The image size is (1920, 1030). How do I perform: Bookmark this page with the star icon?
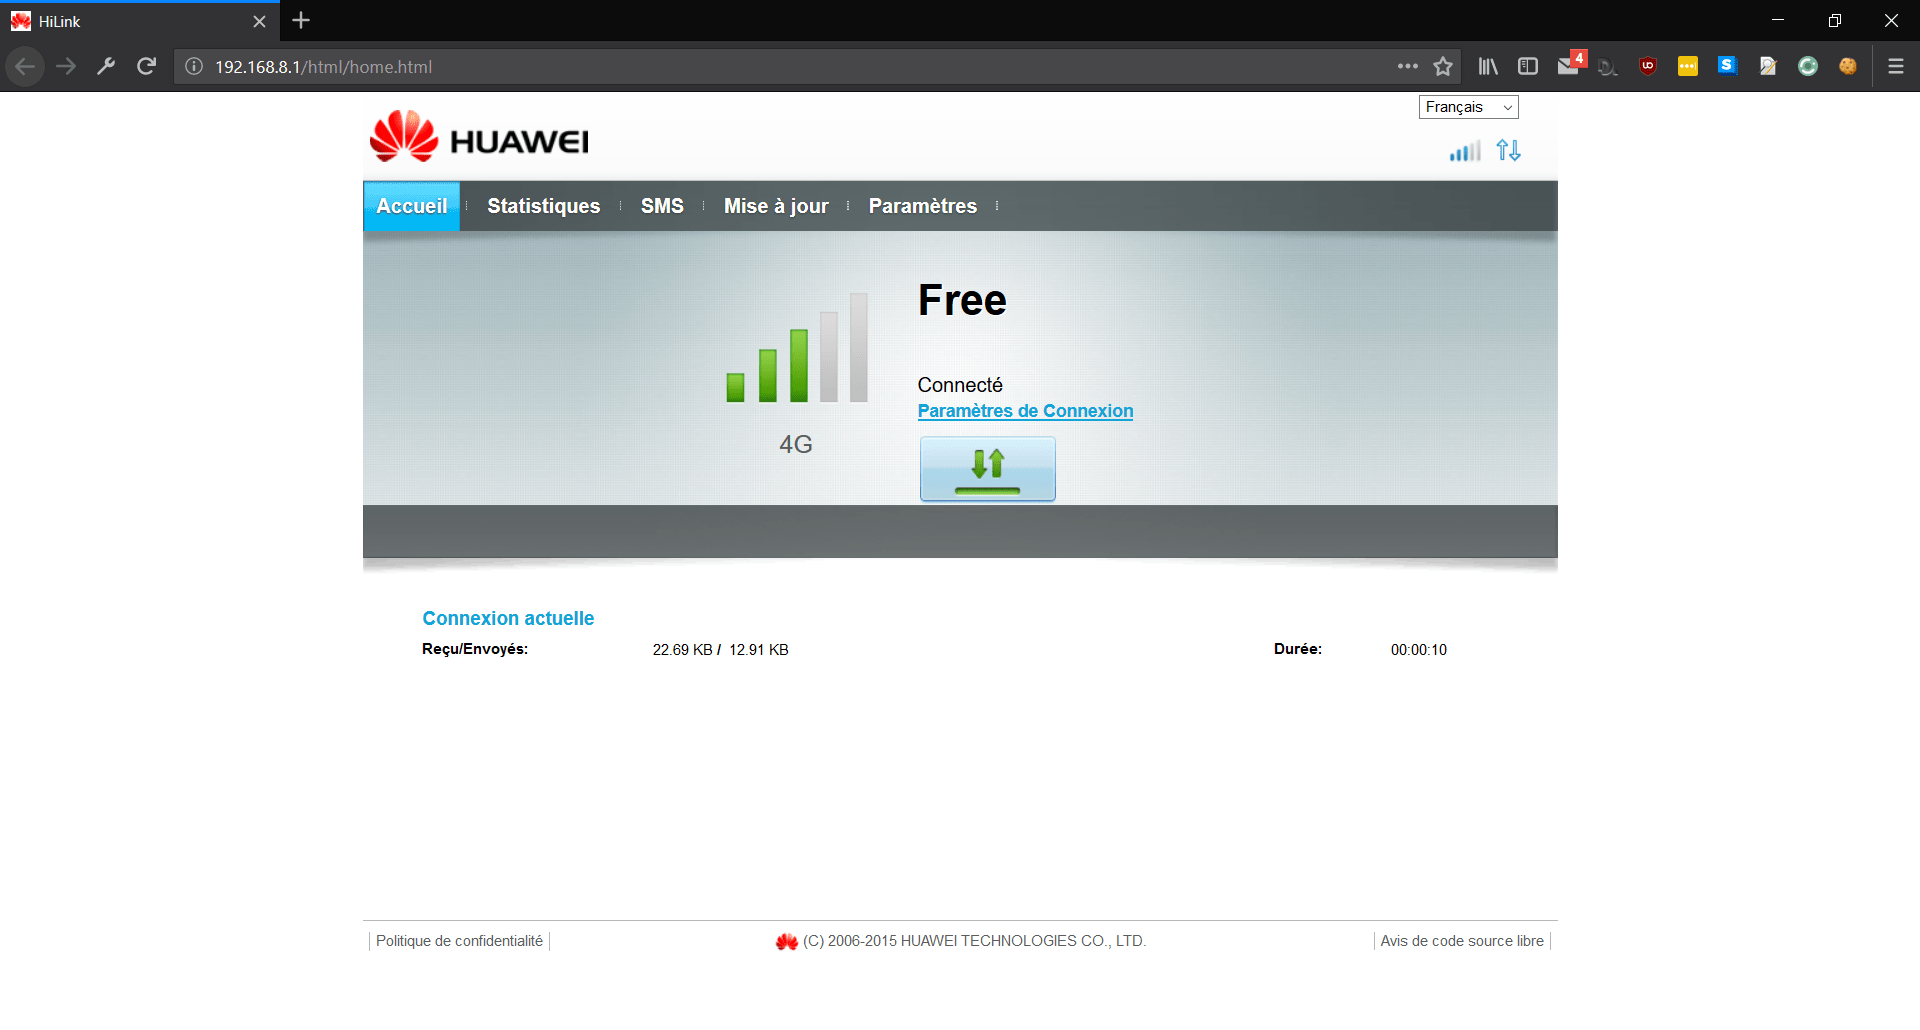[x=1443, y=67]
